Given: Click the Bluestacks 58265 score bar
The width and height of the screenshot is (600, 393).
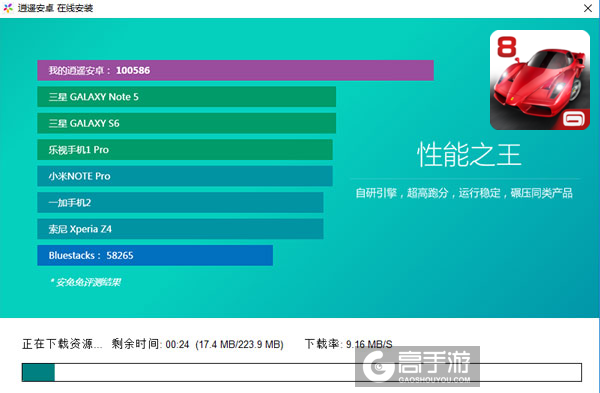Looking at the screenshot, I should (x=155, y=255).
